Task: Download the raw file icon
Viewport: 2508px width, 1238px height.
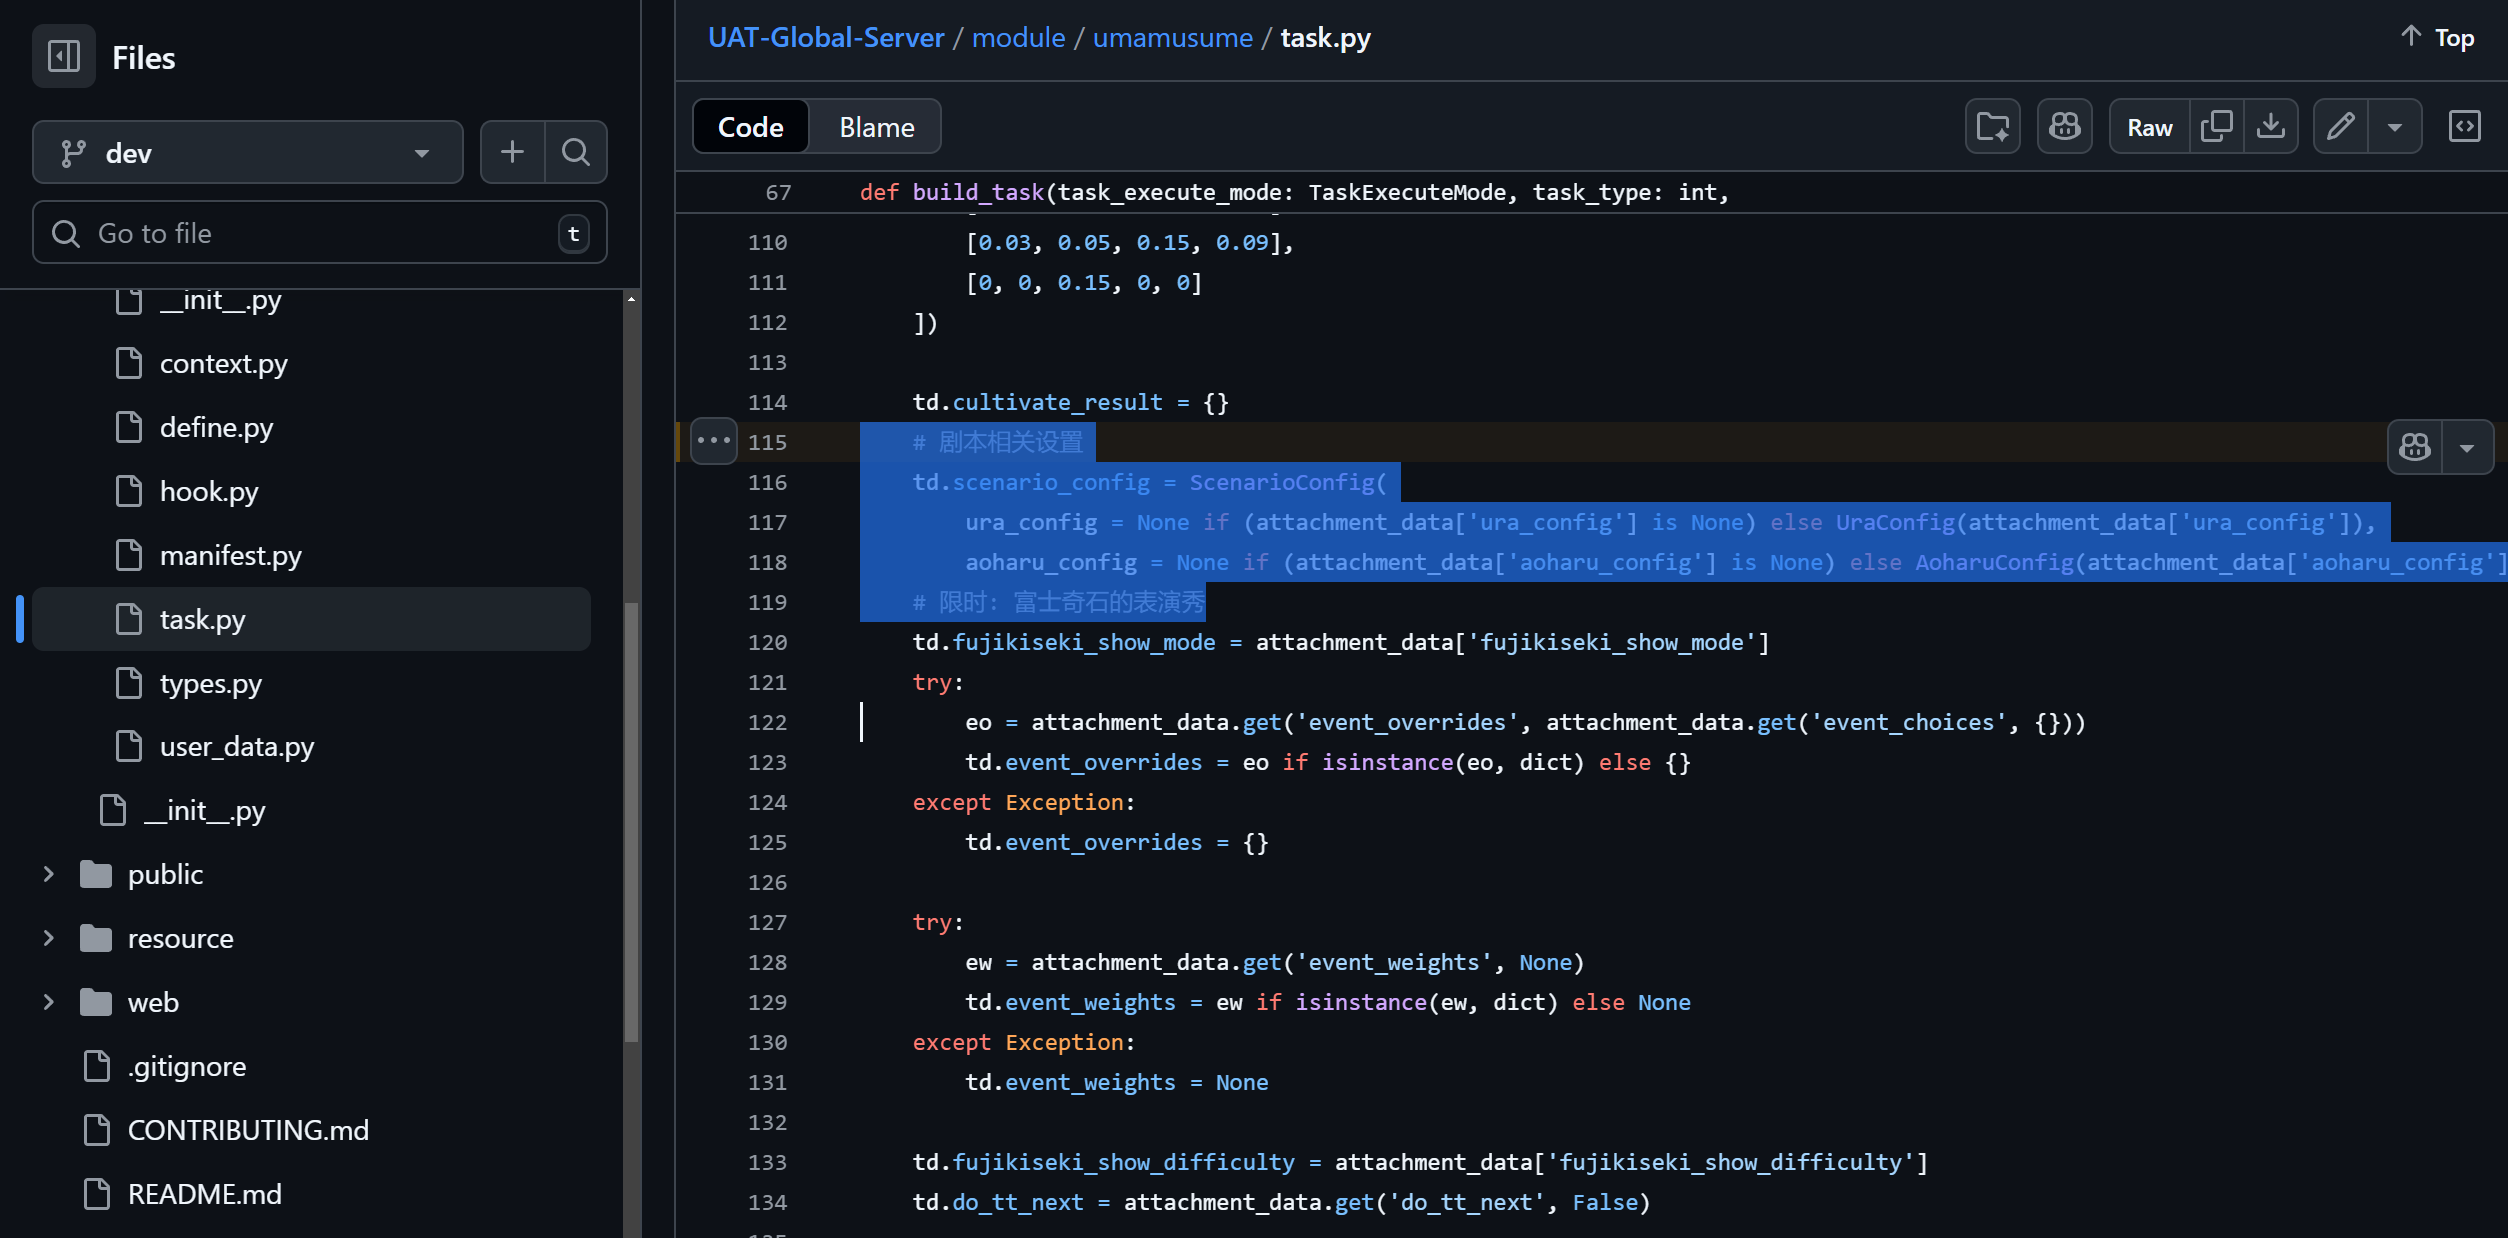Action: [x=2270, y=127]
